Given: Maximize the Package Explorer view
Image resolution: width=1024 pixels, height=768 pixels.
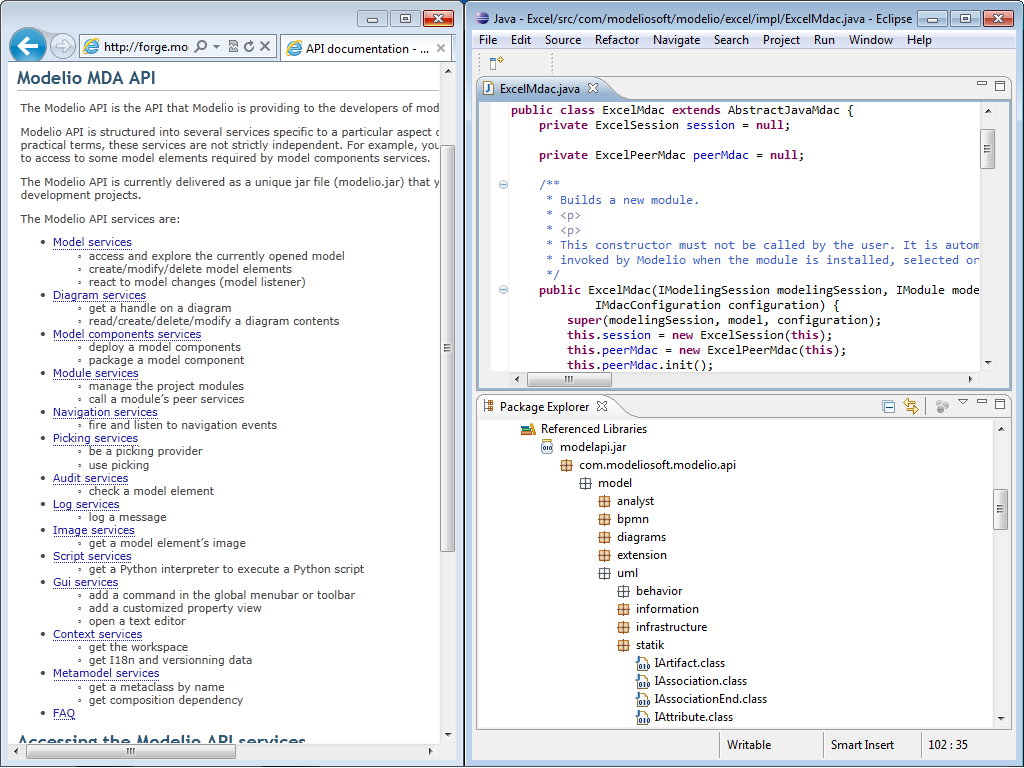Looking at the screenshot, I should pos(1000,404).
